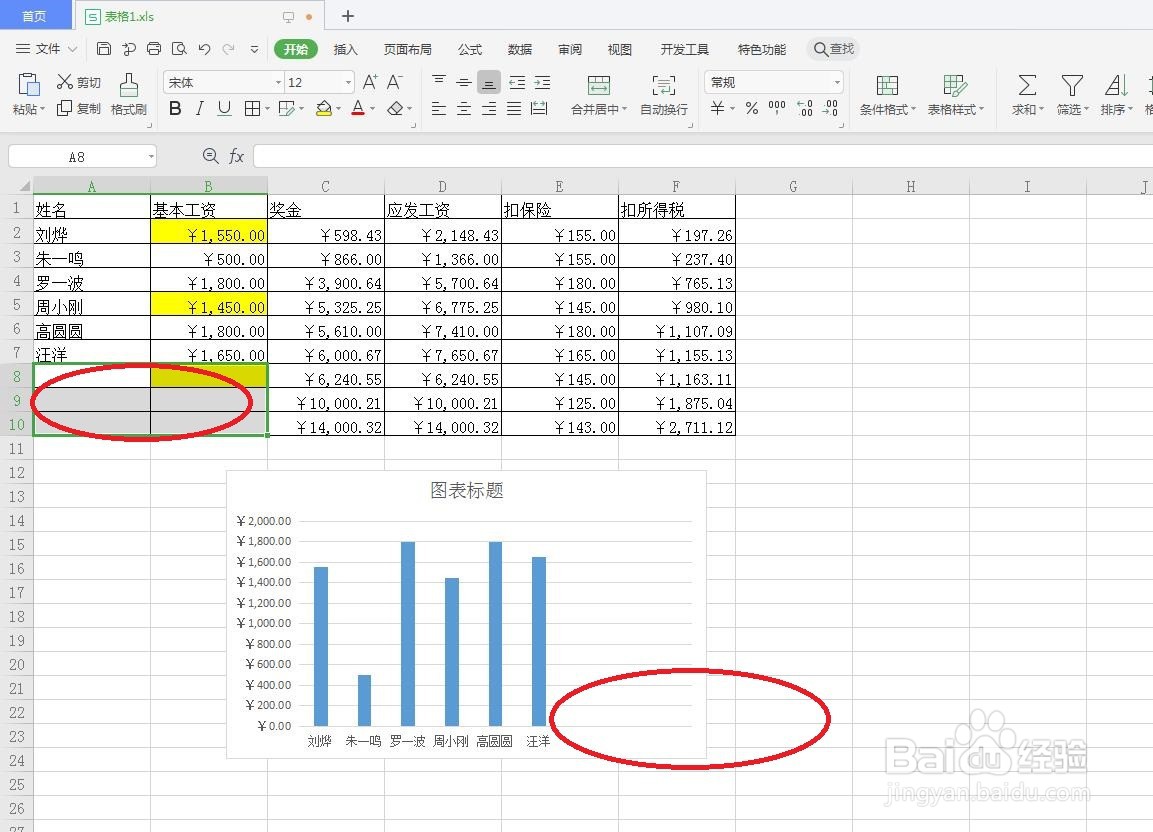
Task: Align text right
Action: (489, 109)
